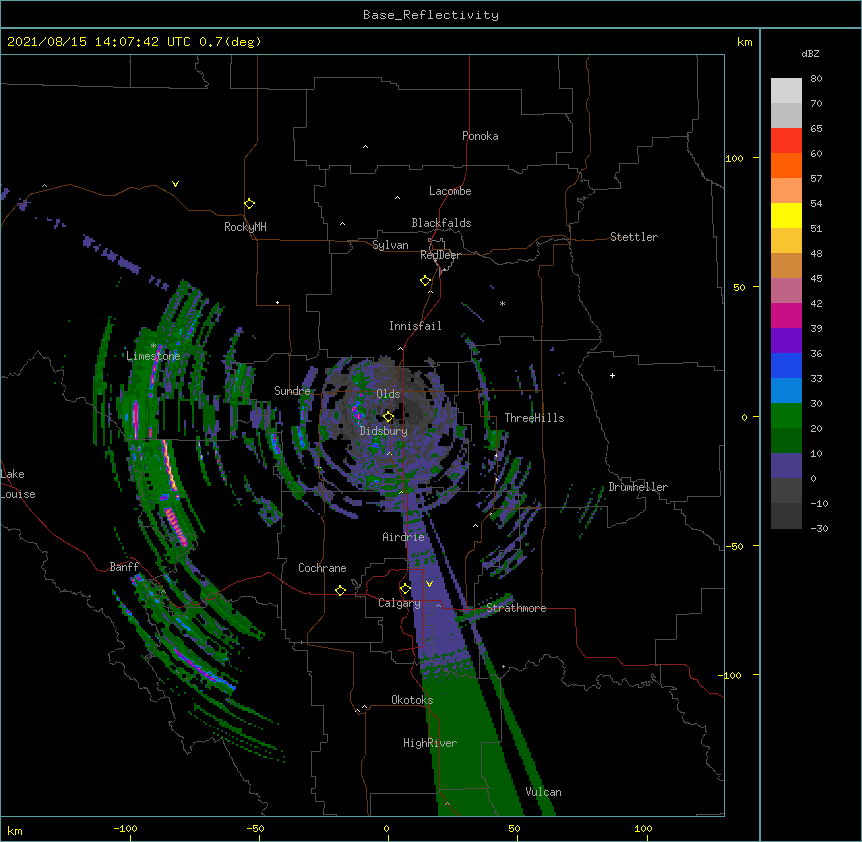Select the purple 39 dBZ legend swatch
Screen dimensions: 862x842
[786, 340]
